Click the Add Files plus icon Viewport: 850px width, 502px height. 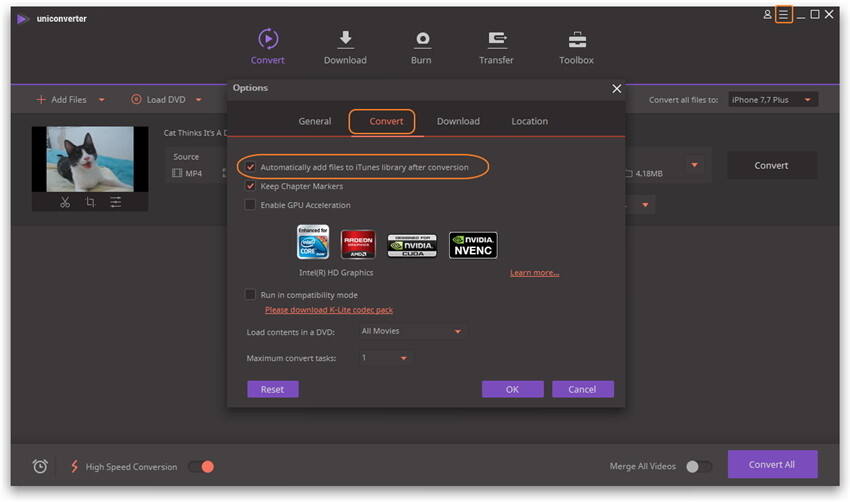(x=41, y=100)
